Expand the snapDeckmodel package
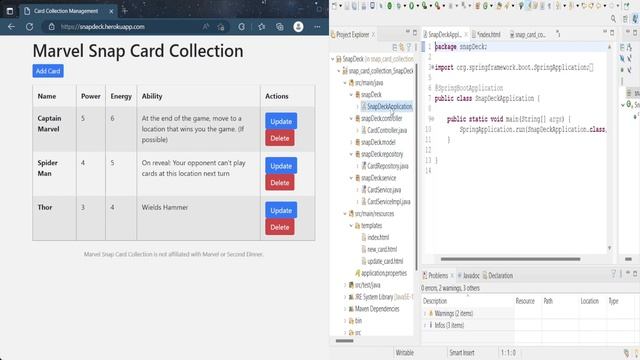This screenshot has height=360, width=640. tap(351, 142)
